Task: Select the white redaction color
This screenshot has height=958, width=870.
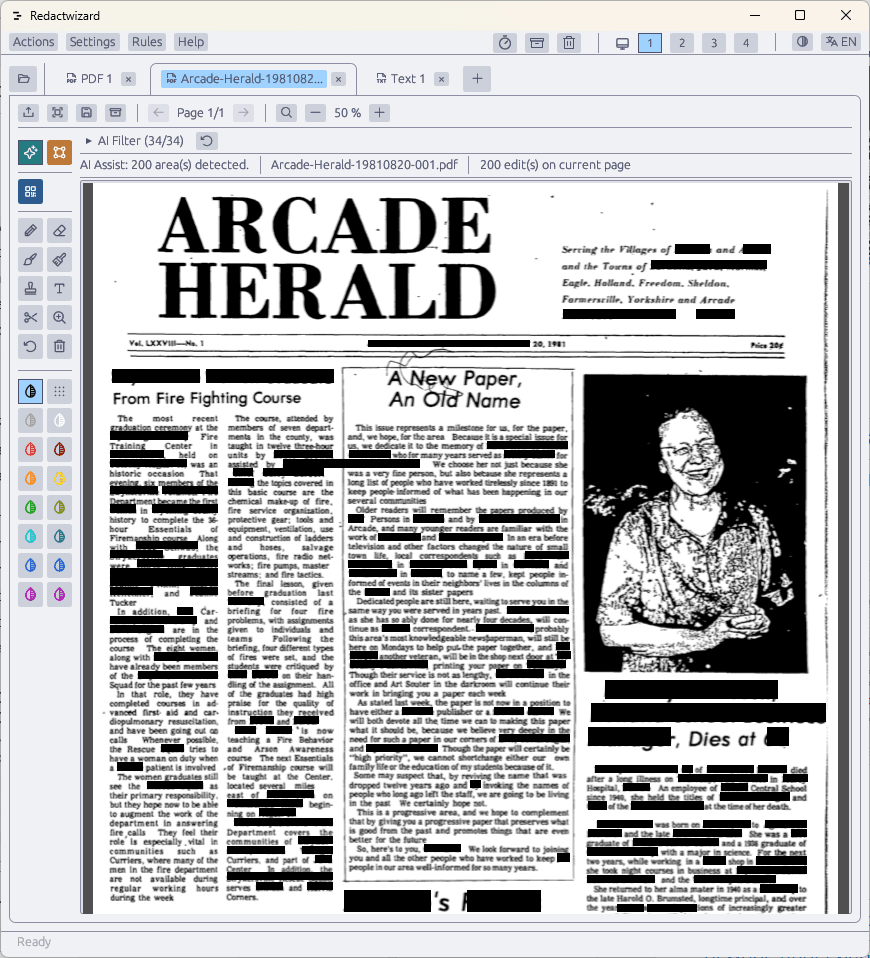Action: coord(59,420)
